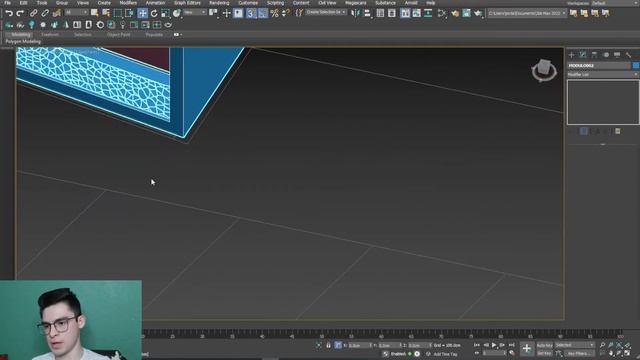Open the Render Setup teapot icon
The height and width of the screenshot is (360, 640).
(x=455, y=13)
